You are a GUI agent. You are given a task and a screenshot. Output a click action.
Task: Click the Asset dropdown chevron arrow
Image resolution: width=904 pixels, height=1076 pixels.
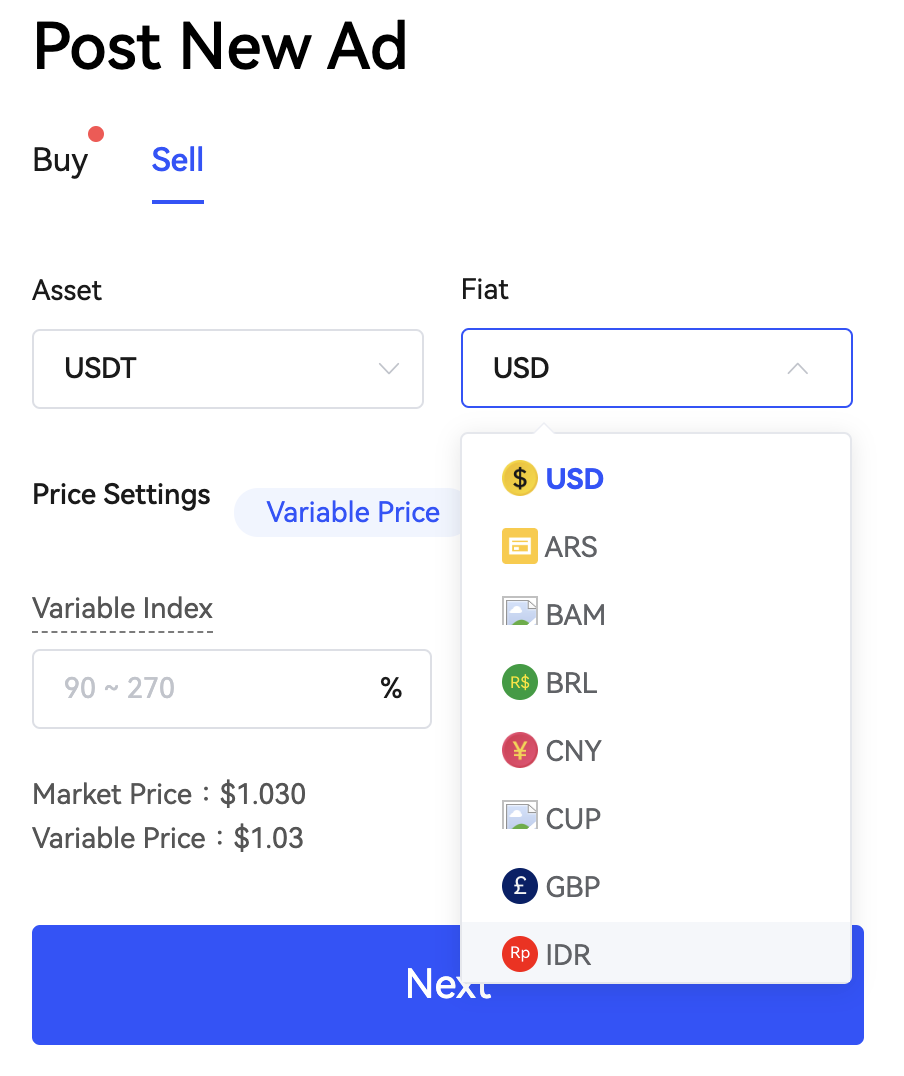pyautogui.click(x=389, y=369)
